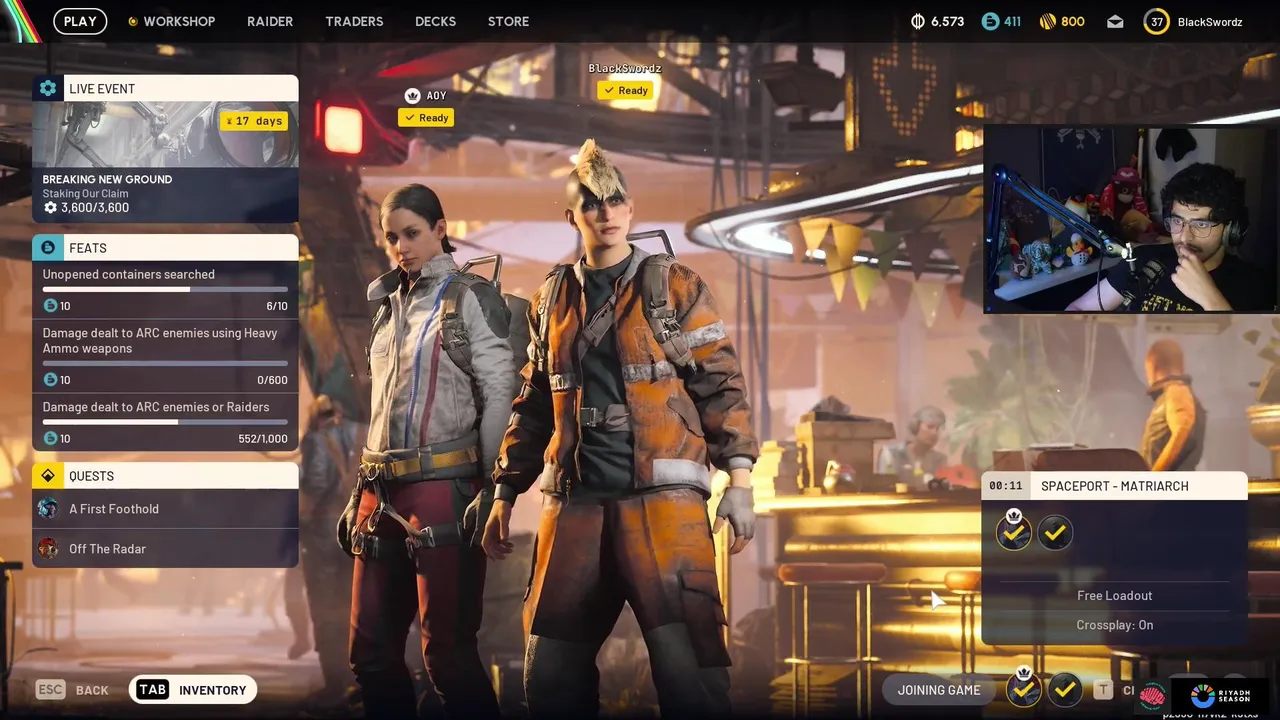1280x720 pixels.
Task: Open the Breaking New Ground event thumbnail
Action: [165, 134]
